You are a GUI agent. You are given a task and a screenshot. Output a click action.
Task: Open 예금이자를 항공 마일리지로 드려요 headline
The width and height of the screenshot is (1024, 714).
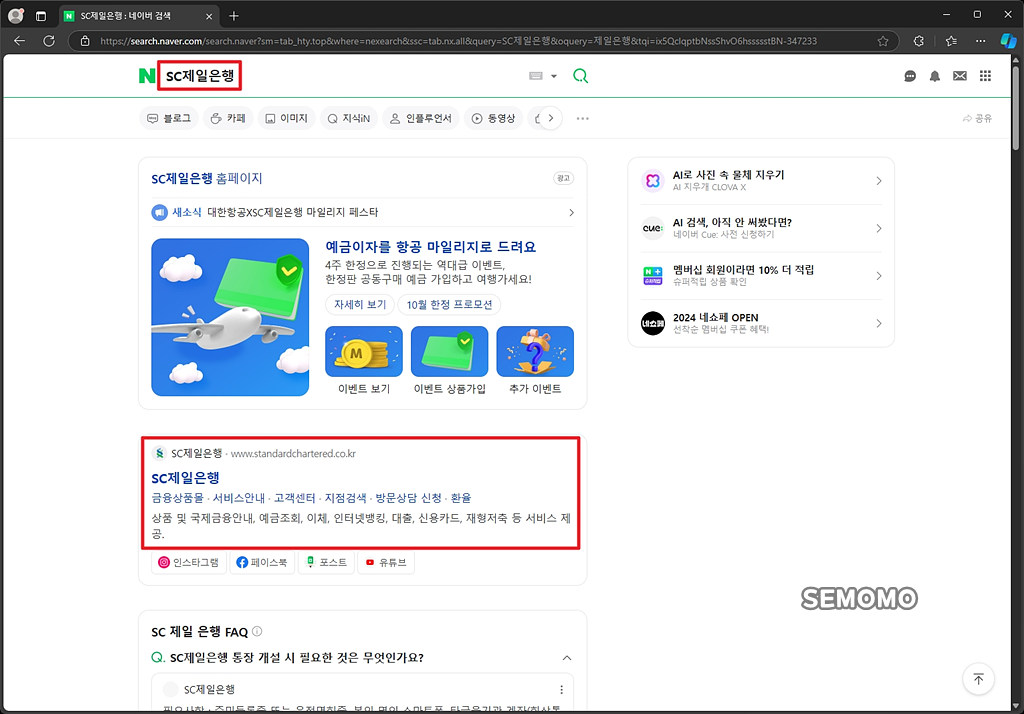click(x=430, y=247)
